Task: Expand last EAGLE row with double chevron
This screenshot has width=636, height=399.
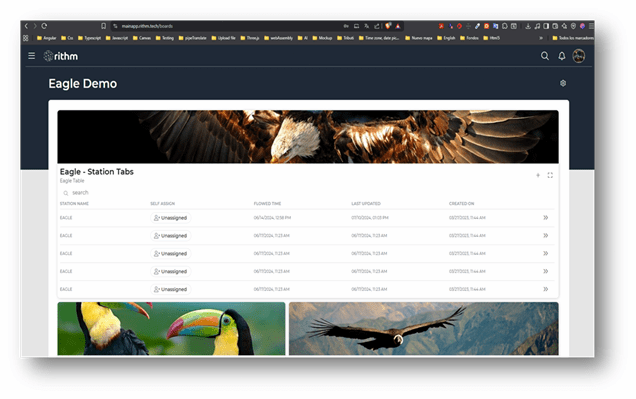Action: [546, 289]
